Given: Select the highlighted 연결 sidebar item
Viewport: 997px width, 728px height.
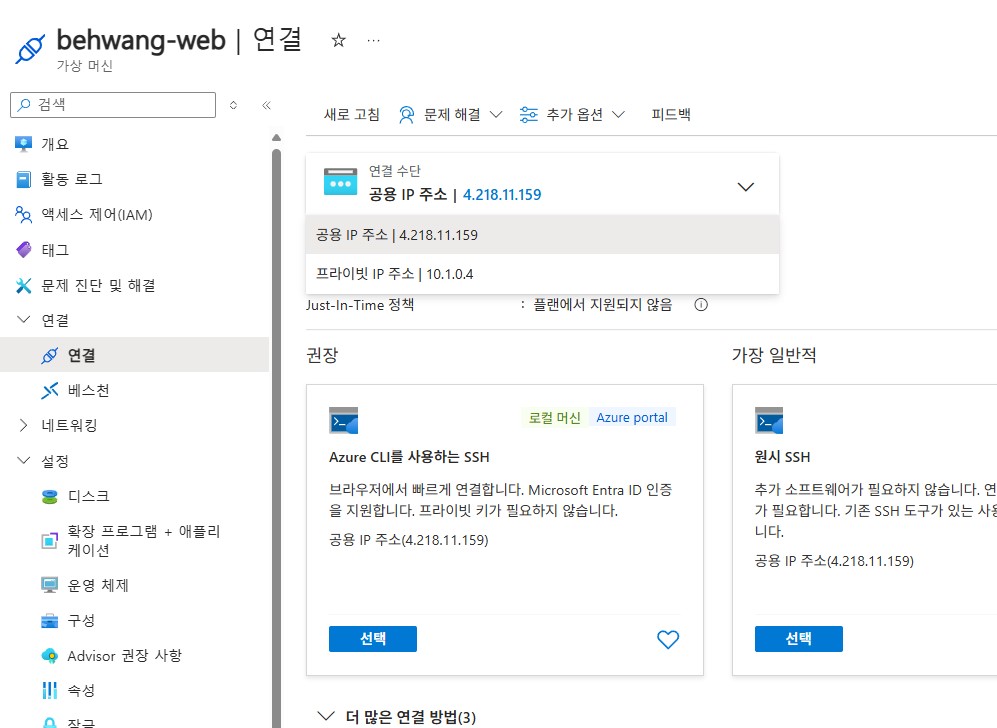Looking at the screenshot, I should [x=135, y=355].
